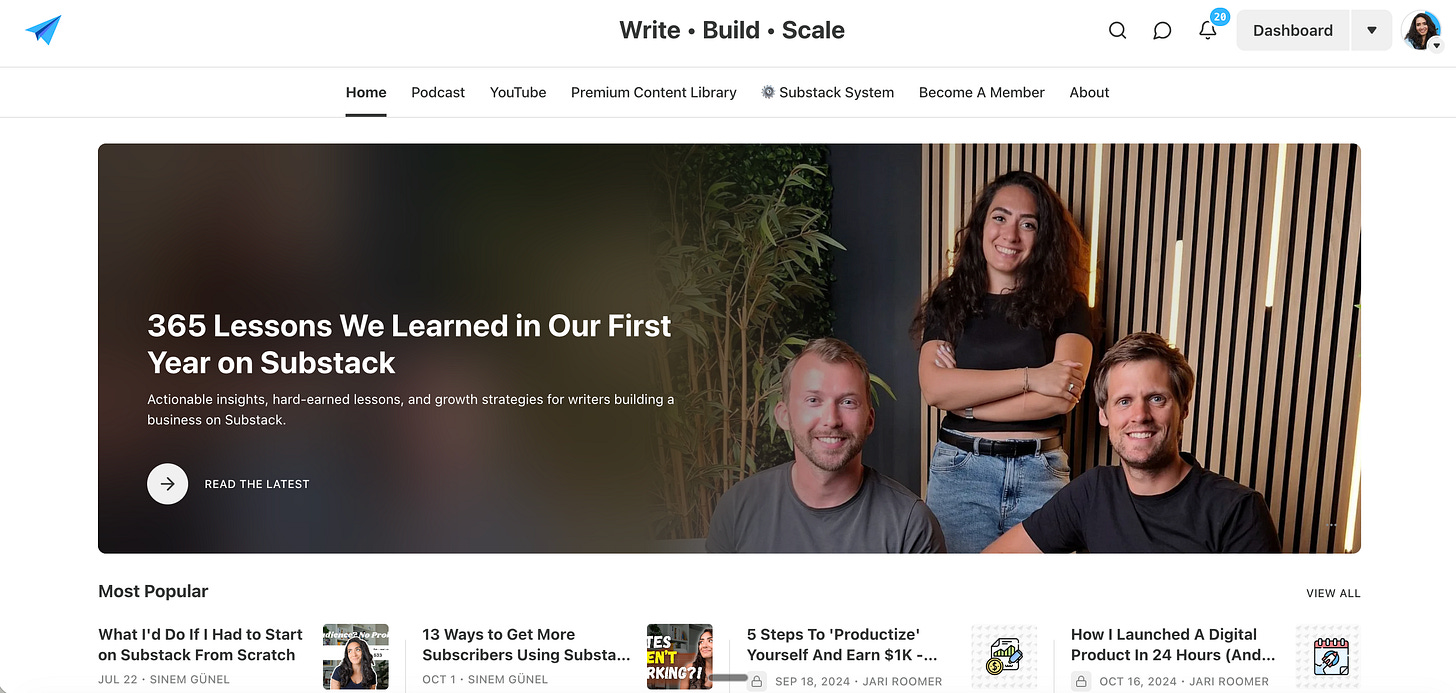Screen dimensions: 1456x693
Task: Click the circular arrow icon in the banner
Action: click(167, 484)
